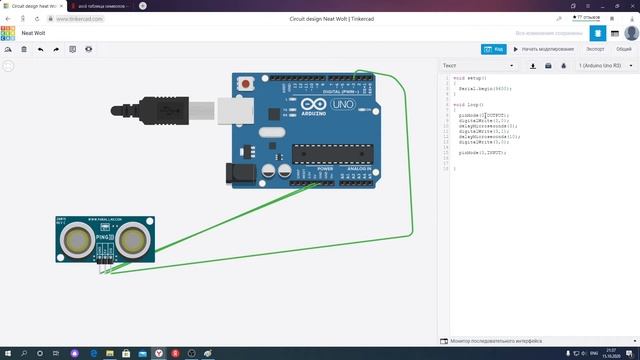The image size is (640, 360).
Task: Open the user profile avatar
Action: (x=631, y=33)
